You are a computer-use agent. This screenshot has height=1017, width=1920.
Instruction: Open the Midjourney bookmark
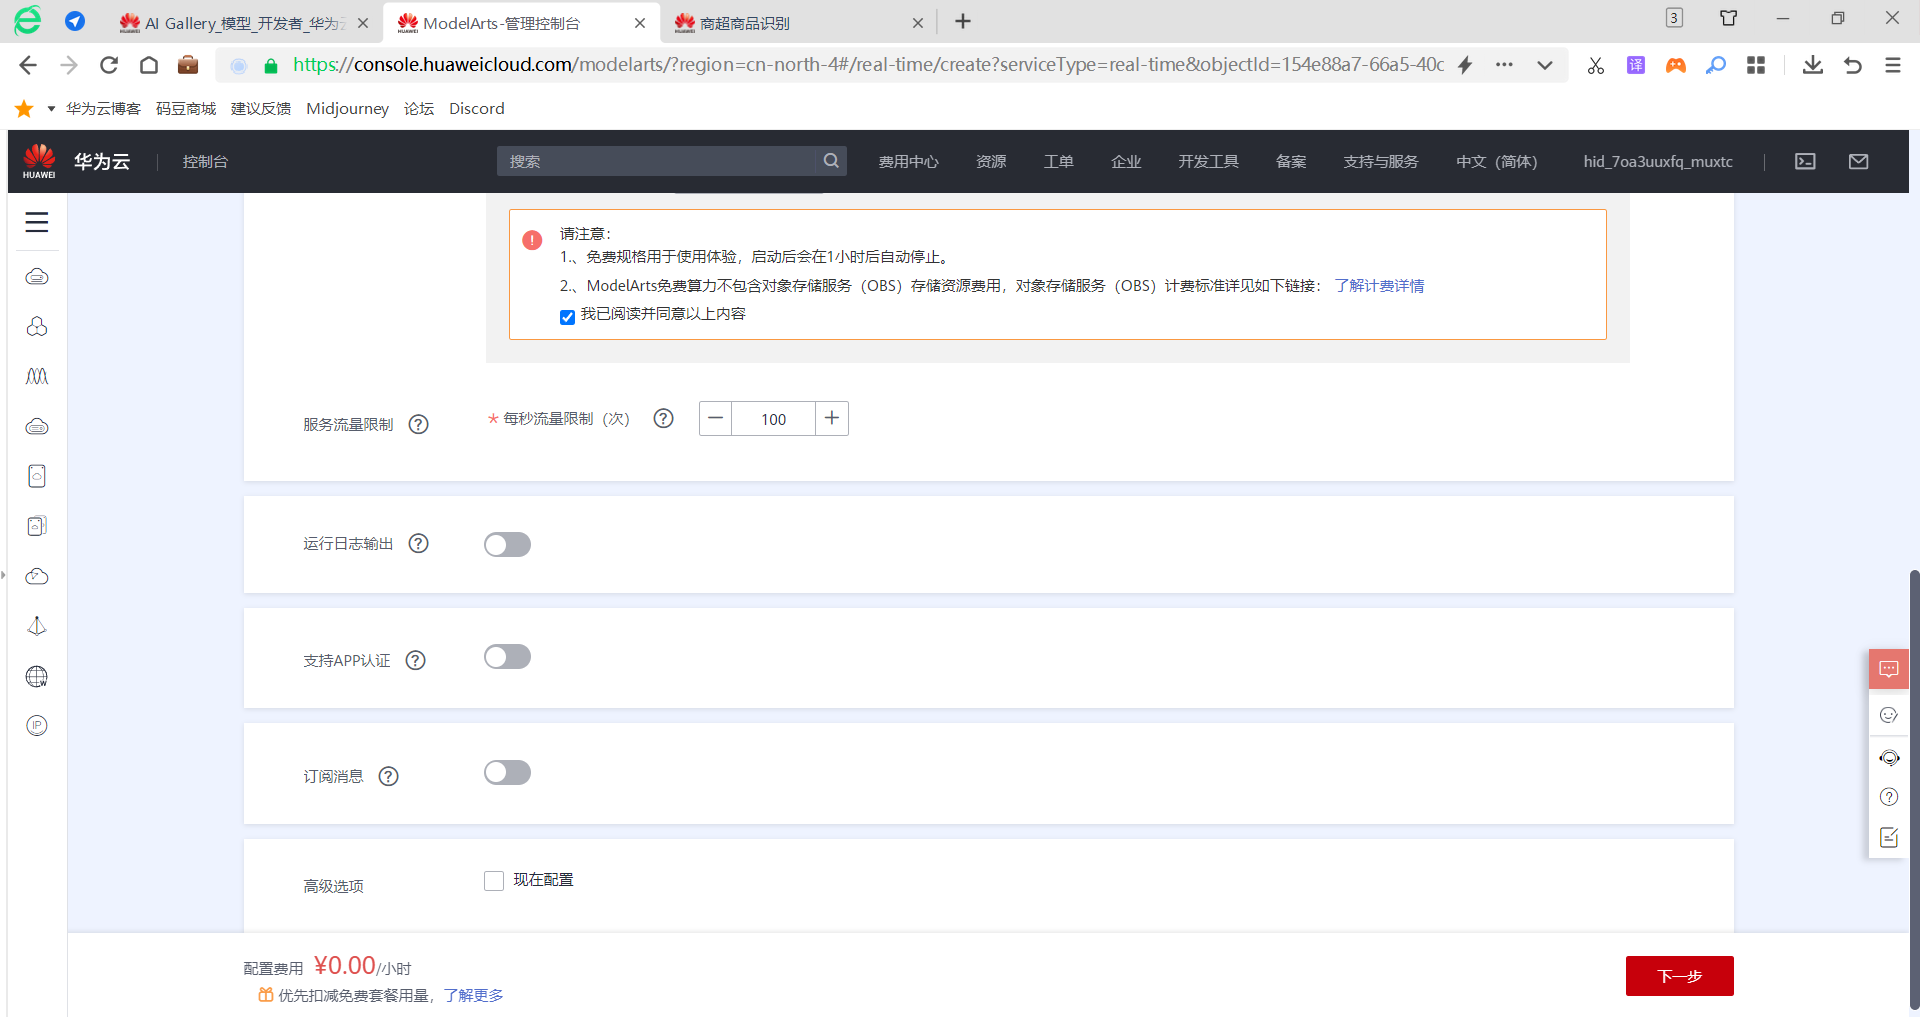pos(347,108)
